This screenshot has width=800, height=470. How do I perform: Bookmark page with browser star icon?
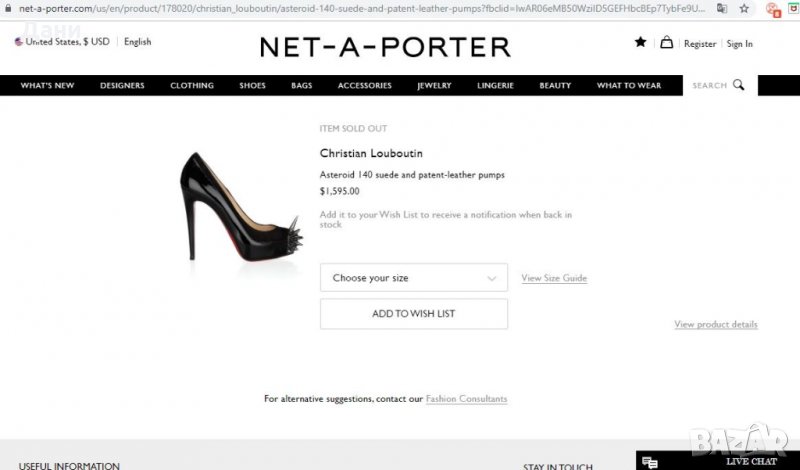click(744, 8)
